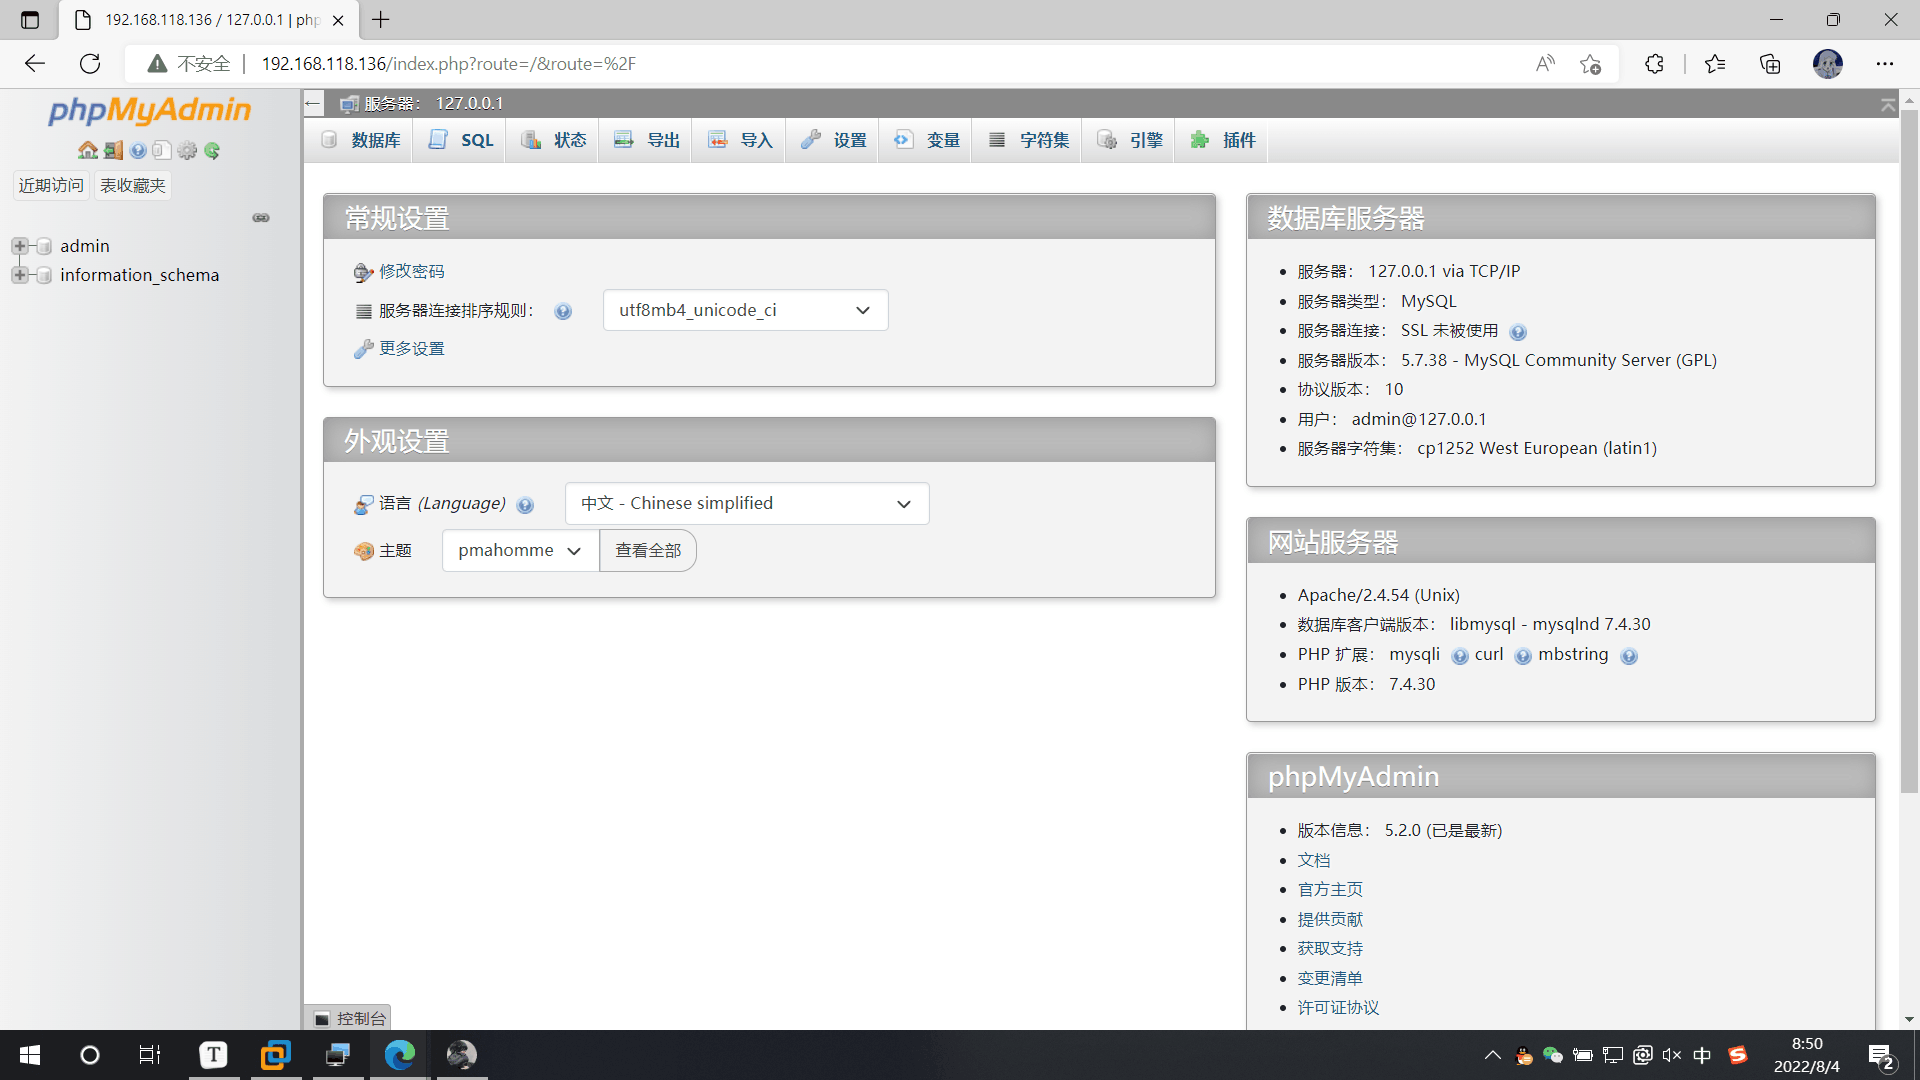The width and height of the screenshot is (1920, 1080).
Task: Open browser extensions puzzle icon
Action: [x=1654, y=64]
